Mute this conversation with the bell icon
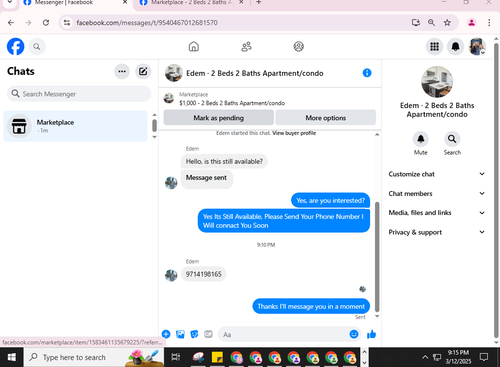Screen dimensions: 500x367 421,139
